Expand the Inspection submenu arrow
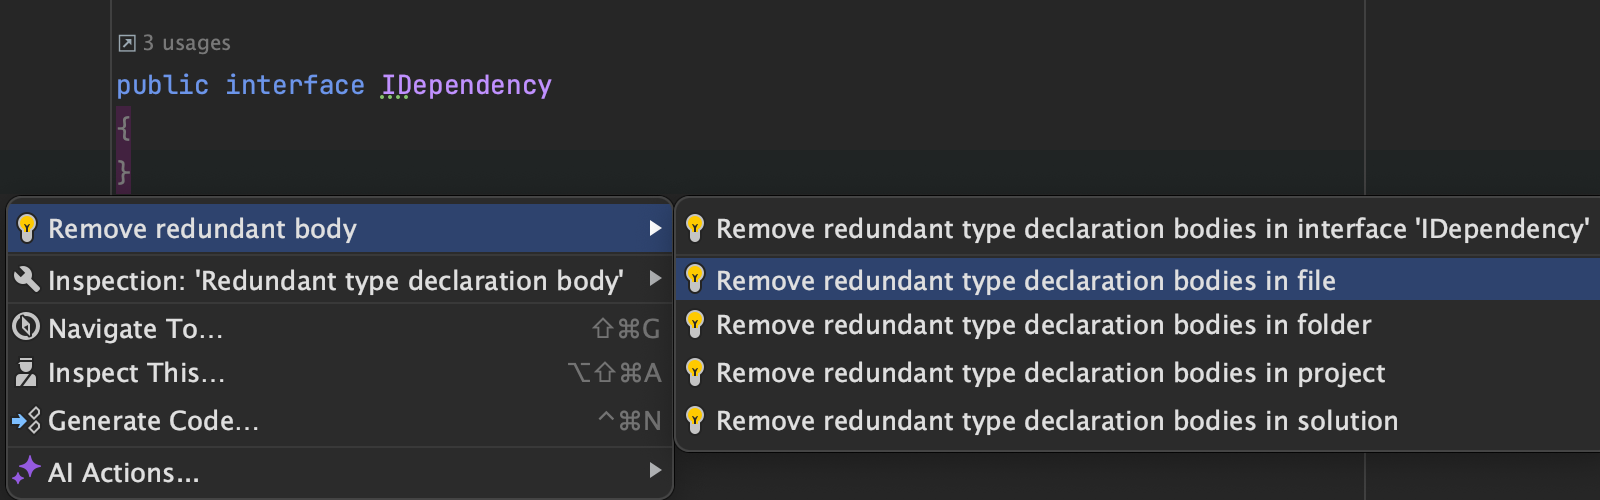Screen dimensions: 1600x500 point(655,279)
